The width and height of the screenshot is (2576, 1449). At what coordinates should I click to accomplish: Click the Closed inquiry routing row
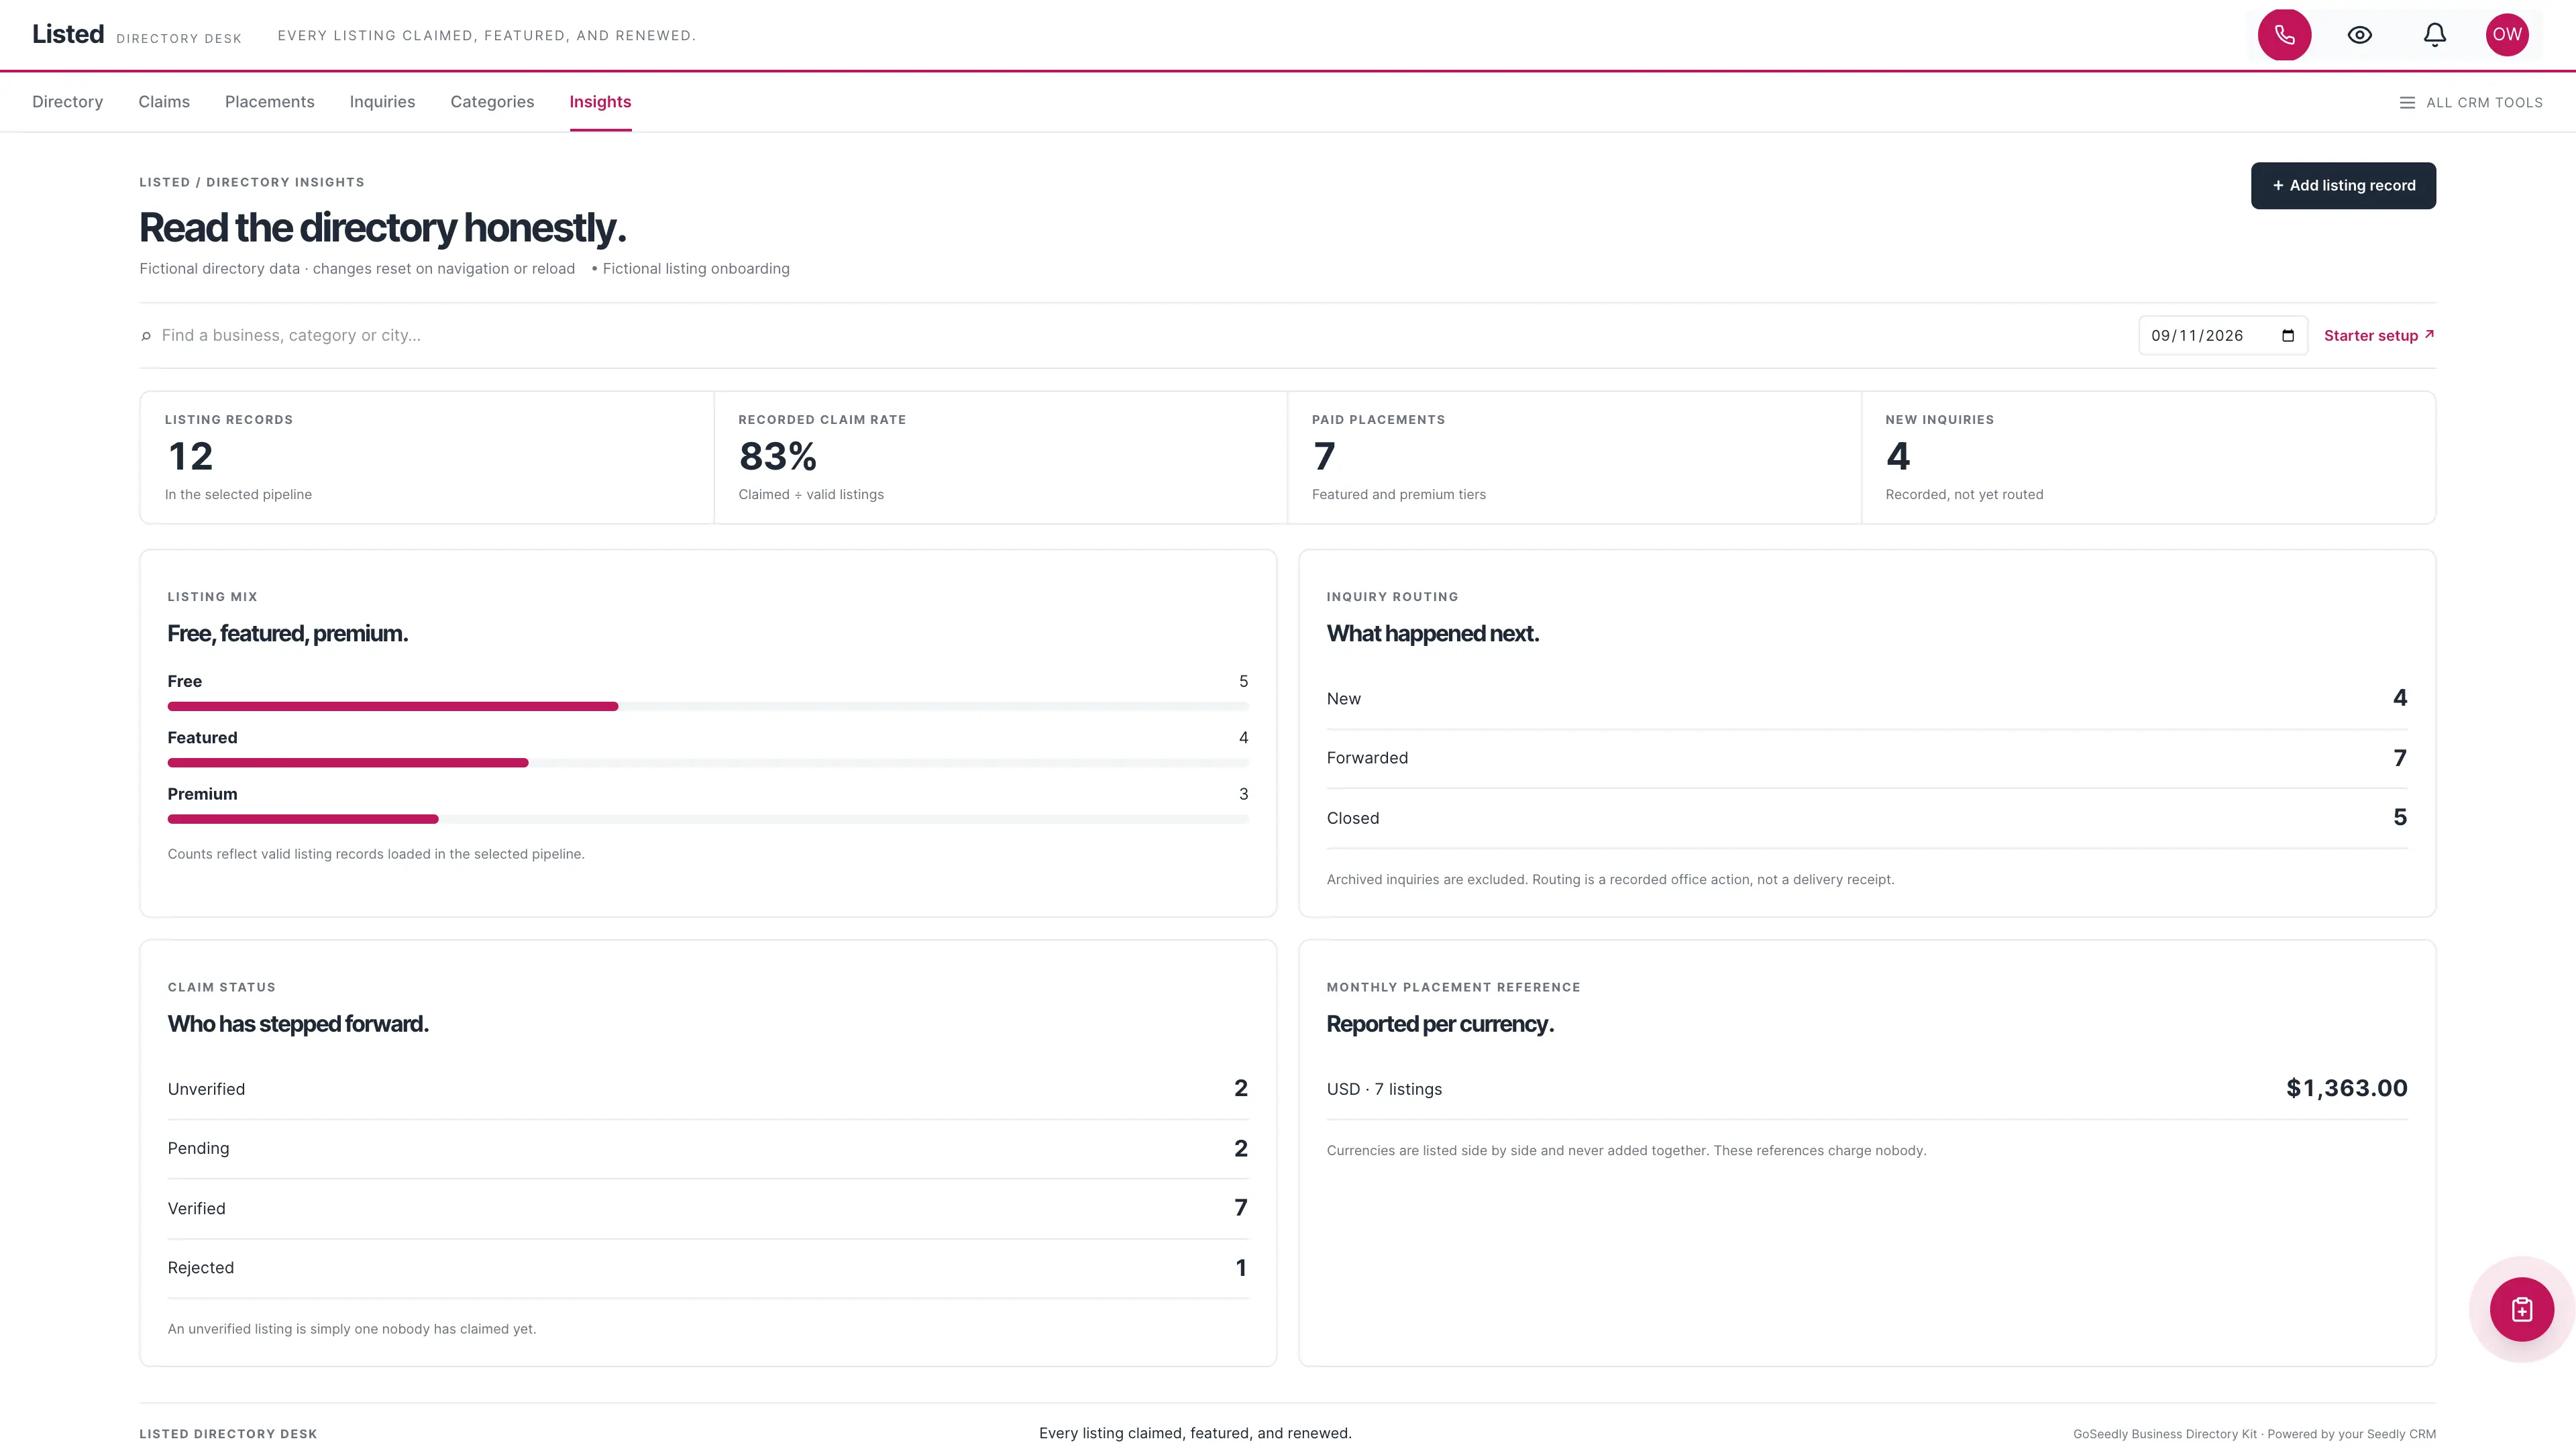click(x=1866, y=818)
